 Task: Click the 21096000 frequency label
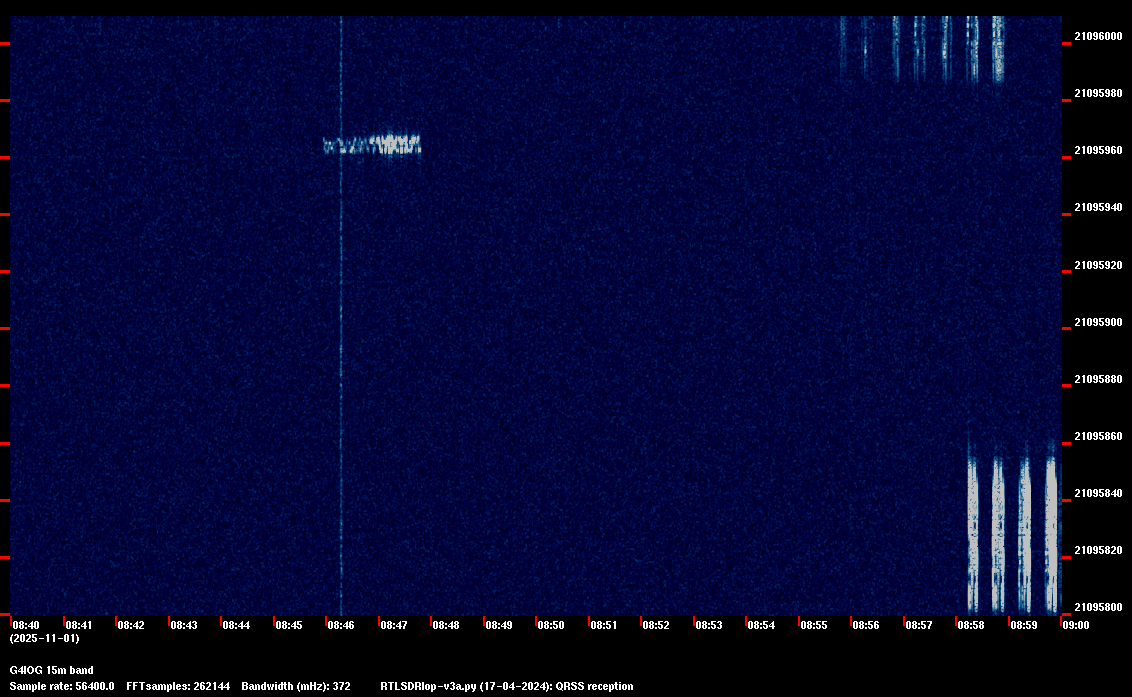pos(1098,36)
